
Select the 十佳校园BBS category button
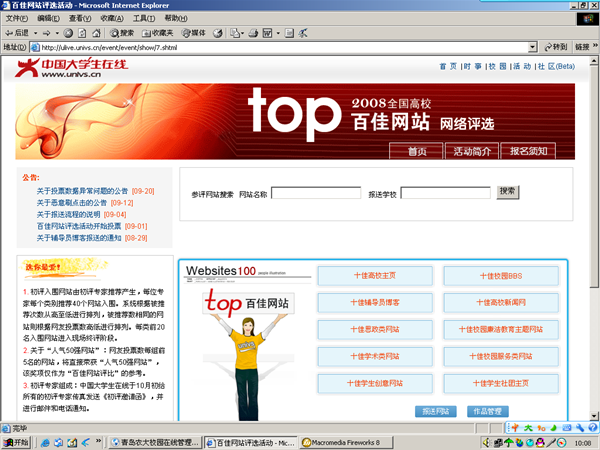501,276
